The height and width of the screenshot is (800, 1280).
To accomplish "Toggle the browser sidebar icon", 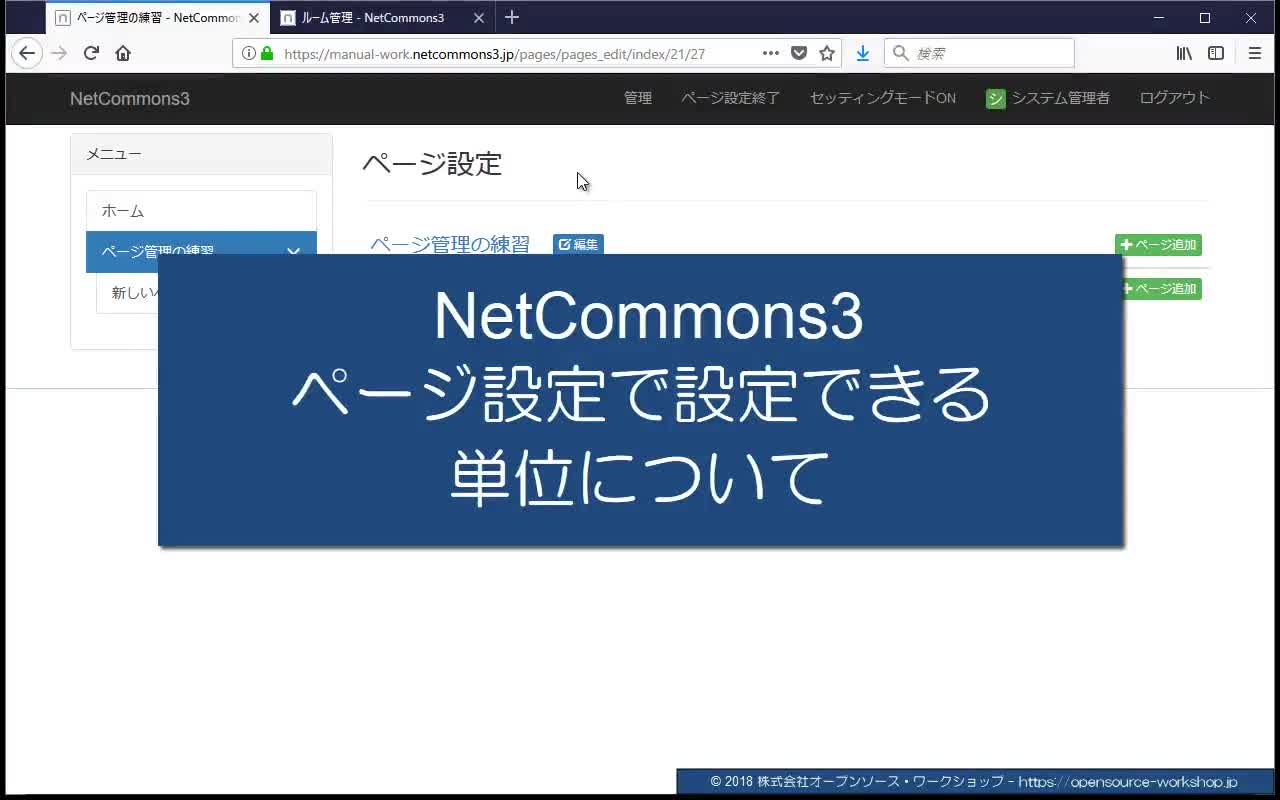I will click(x=1216, y=53).
